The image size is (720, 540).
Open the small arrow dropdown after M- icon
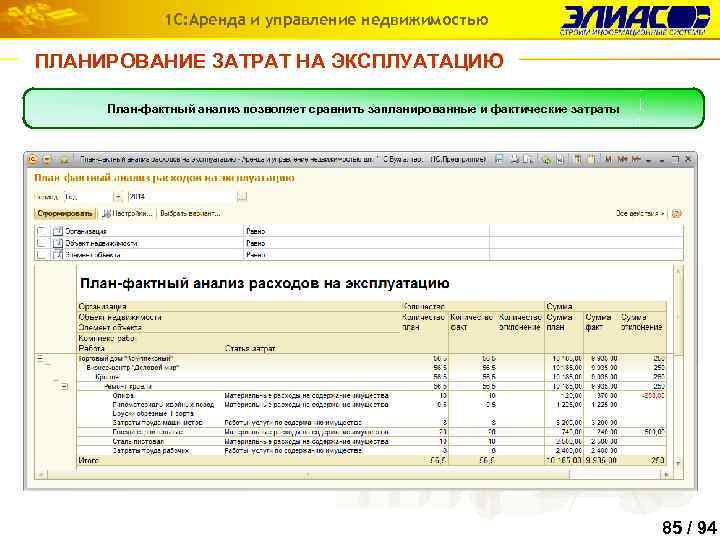648,160
